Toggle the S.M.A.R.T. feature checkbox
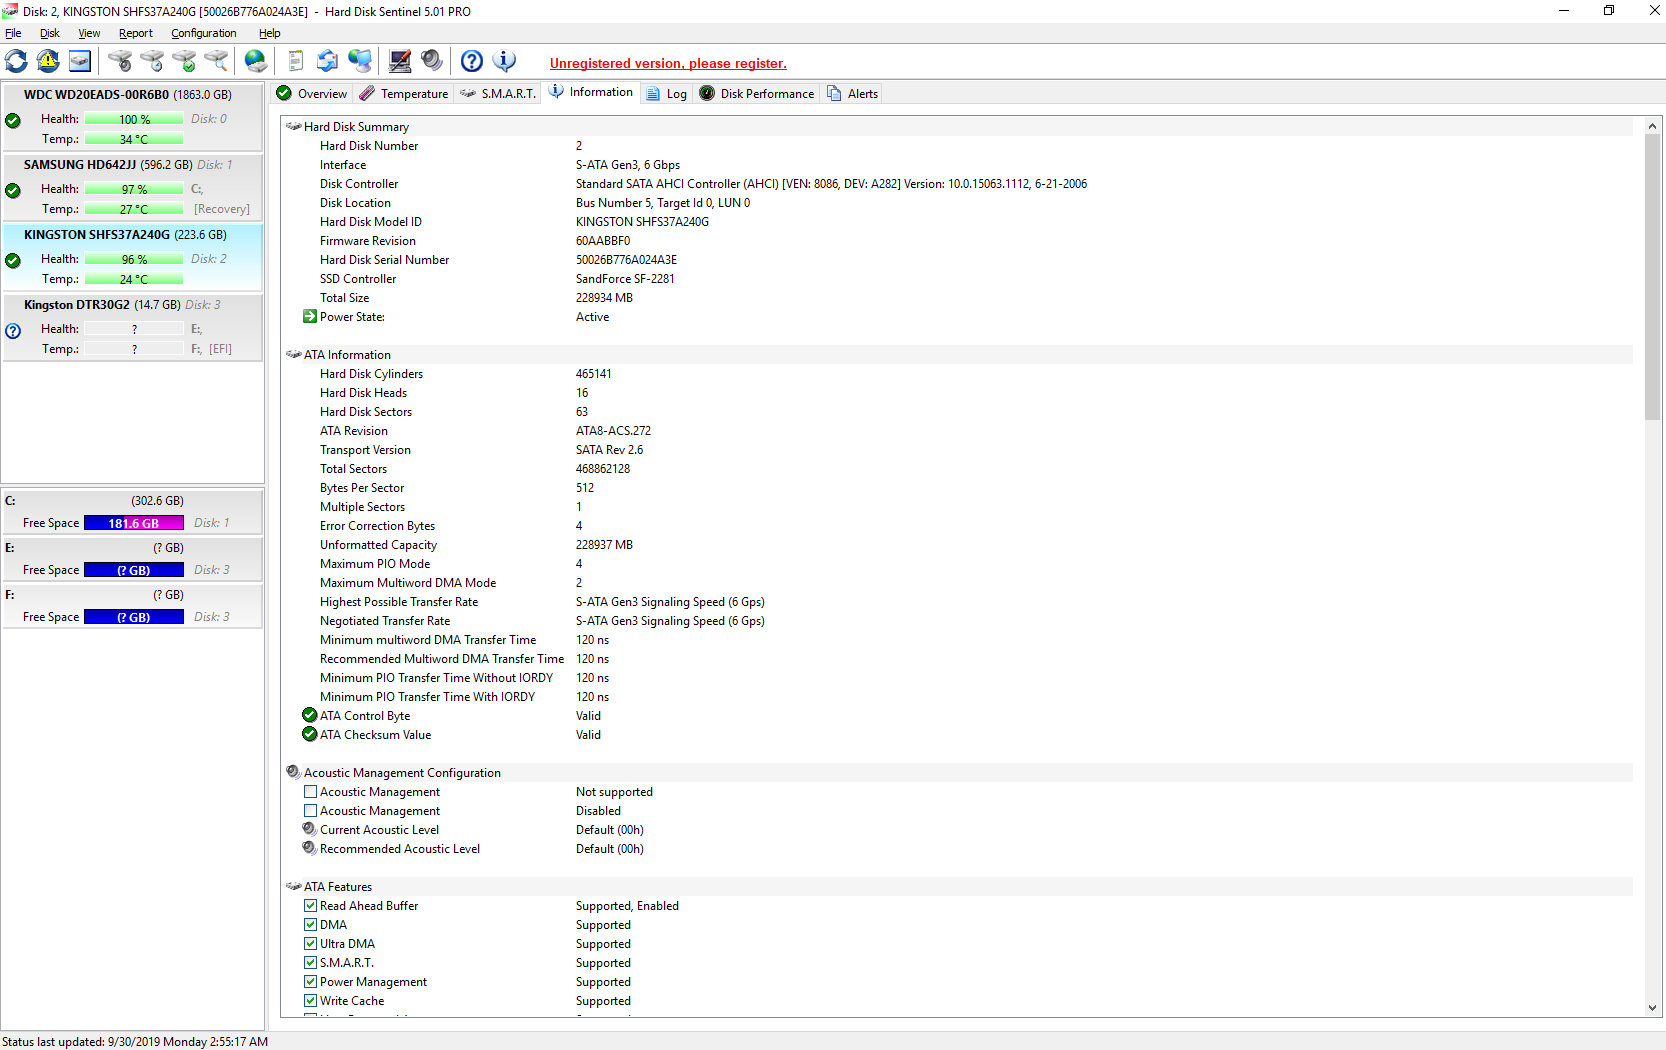Screen dimensions: 1666x1050 pyautogui.click(x=310, y=963)
